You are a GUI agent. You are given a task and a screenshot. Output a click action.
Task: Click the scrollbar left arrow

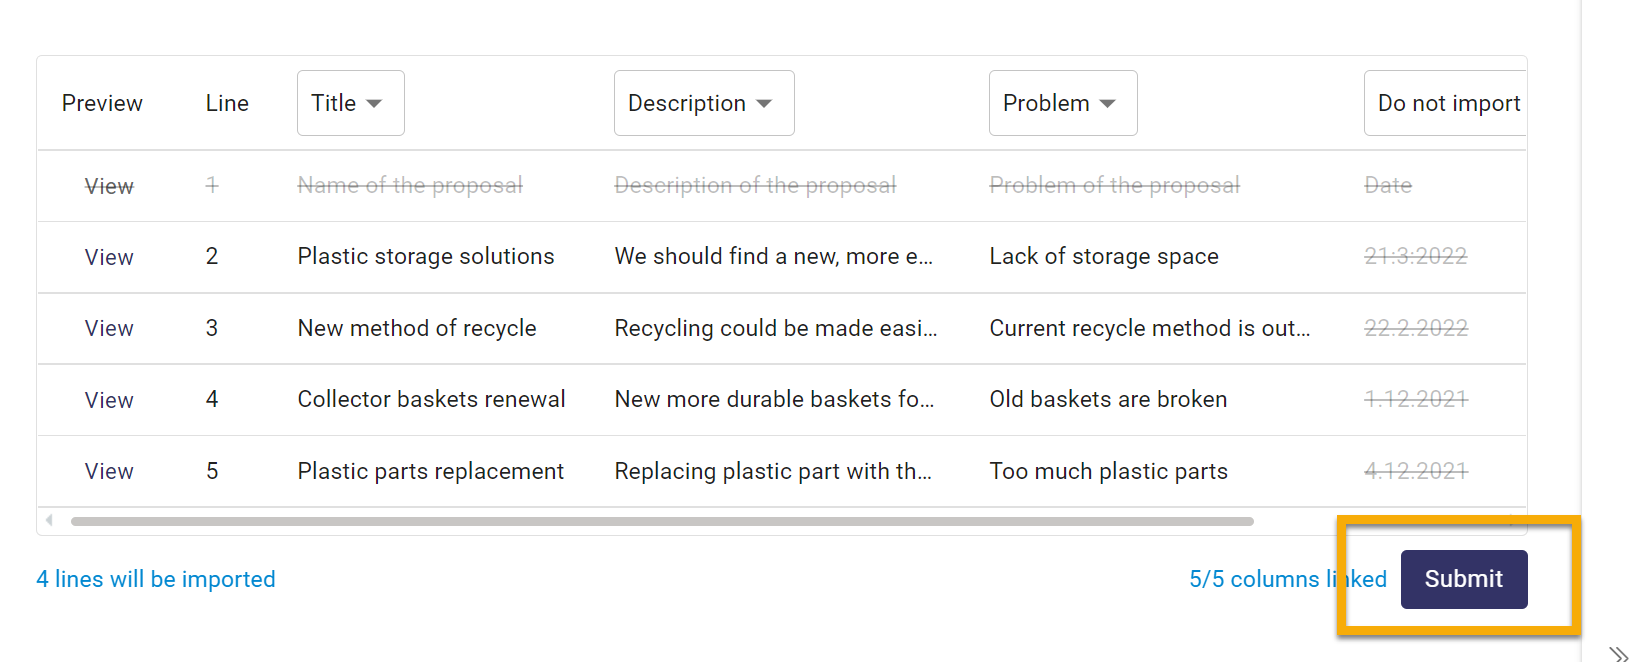[49, 520]
